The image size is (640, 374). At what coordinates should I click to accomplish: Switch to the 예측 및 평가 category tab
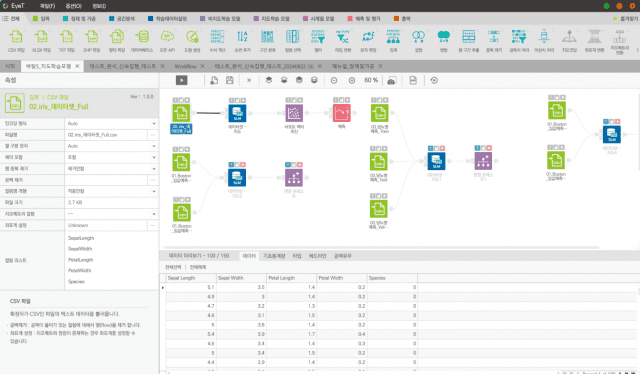364,19
